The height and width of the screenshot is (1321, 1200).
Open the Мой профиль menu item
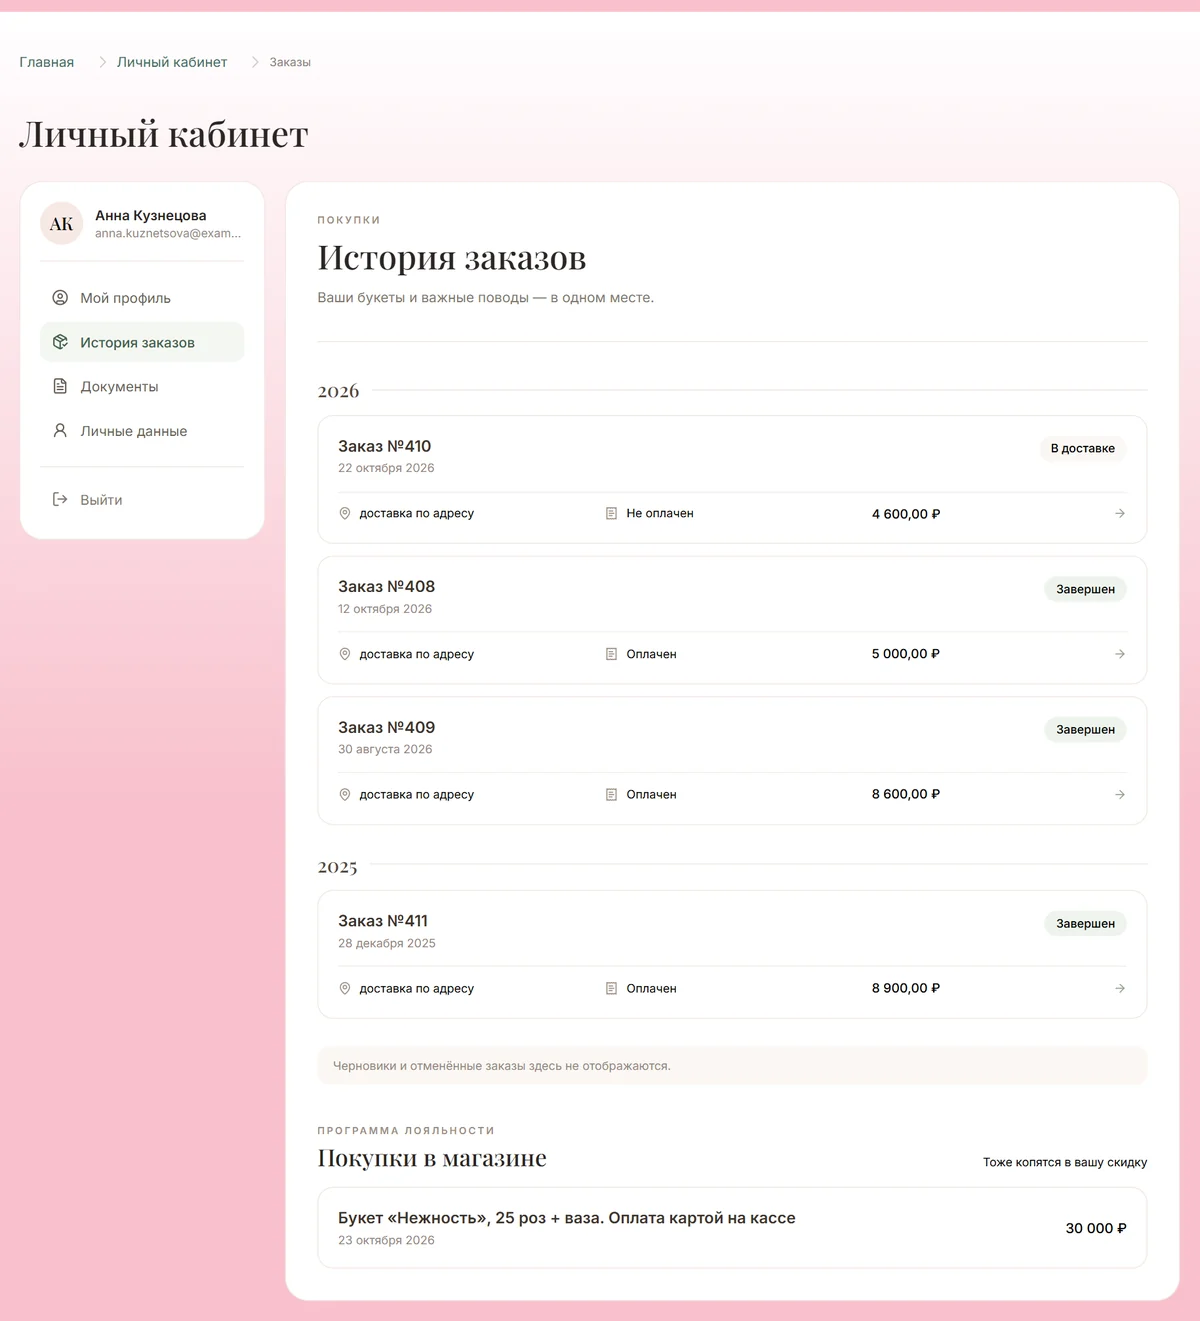pyautogui.click(x=142, y=298)
